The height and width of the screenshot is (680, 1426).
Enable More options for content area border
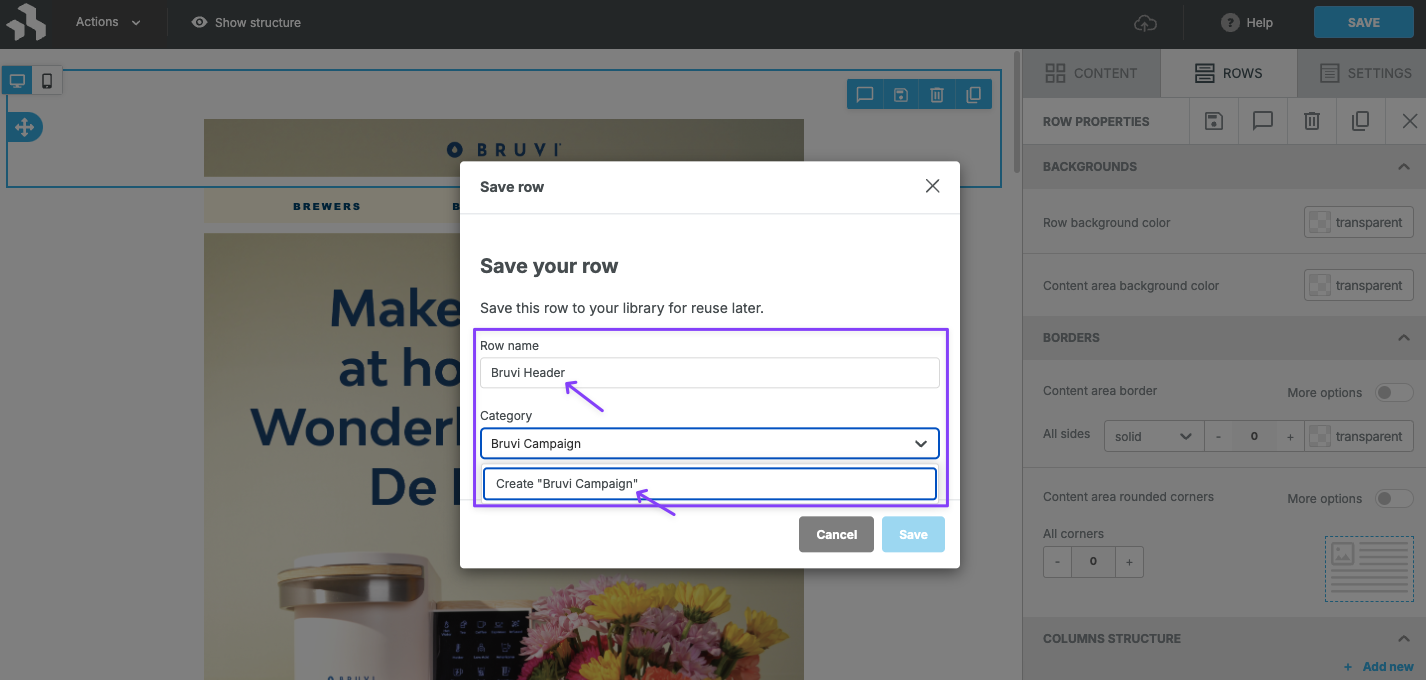tap(1394, 392)
